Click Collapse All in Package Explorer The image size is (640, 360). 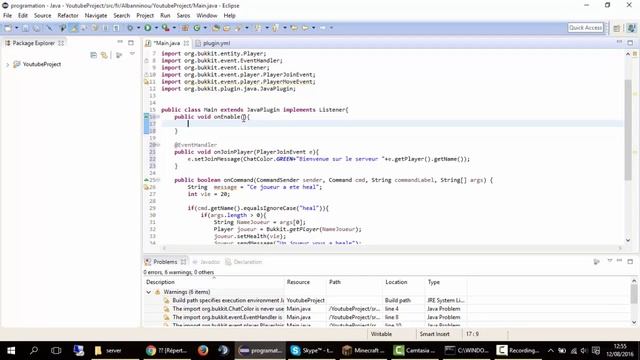(93, 55)
